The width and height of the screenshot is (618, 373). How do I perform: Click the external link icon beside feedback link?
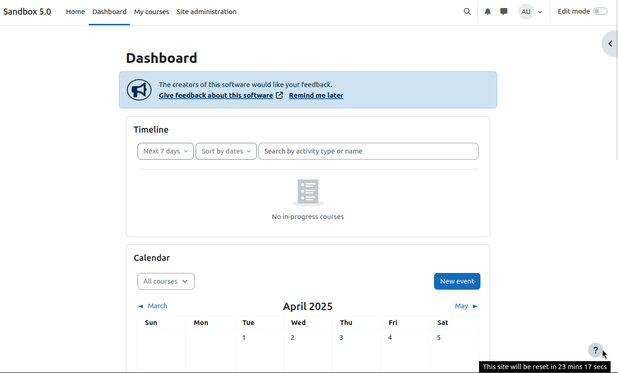coord(279,95)
